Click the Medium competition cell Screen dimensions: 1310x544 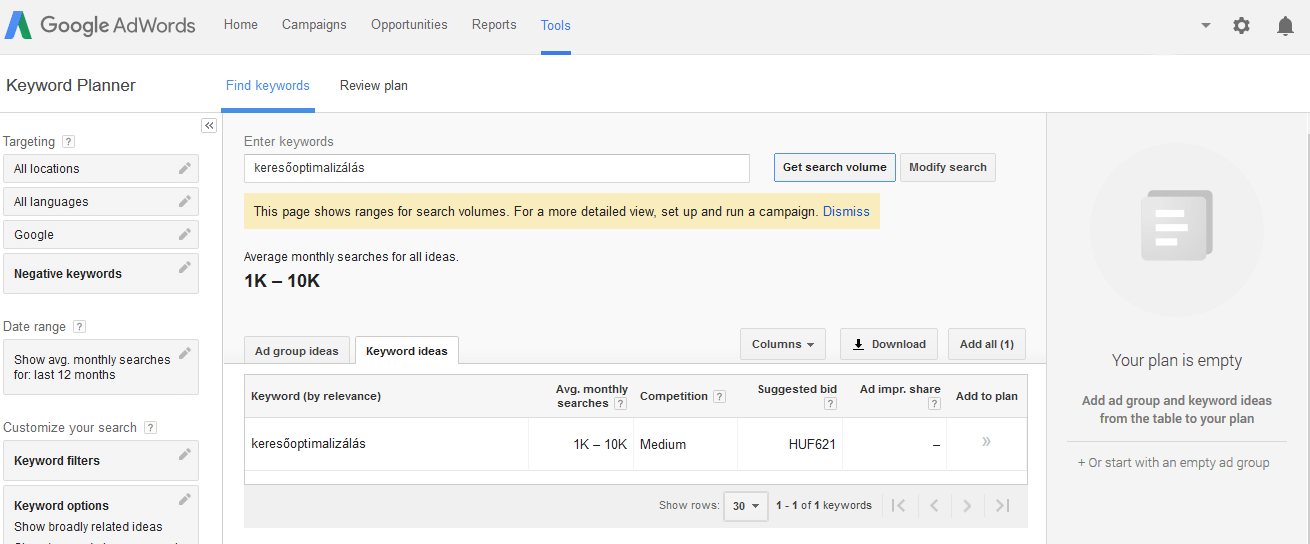click(x=663, y=444)
